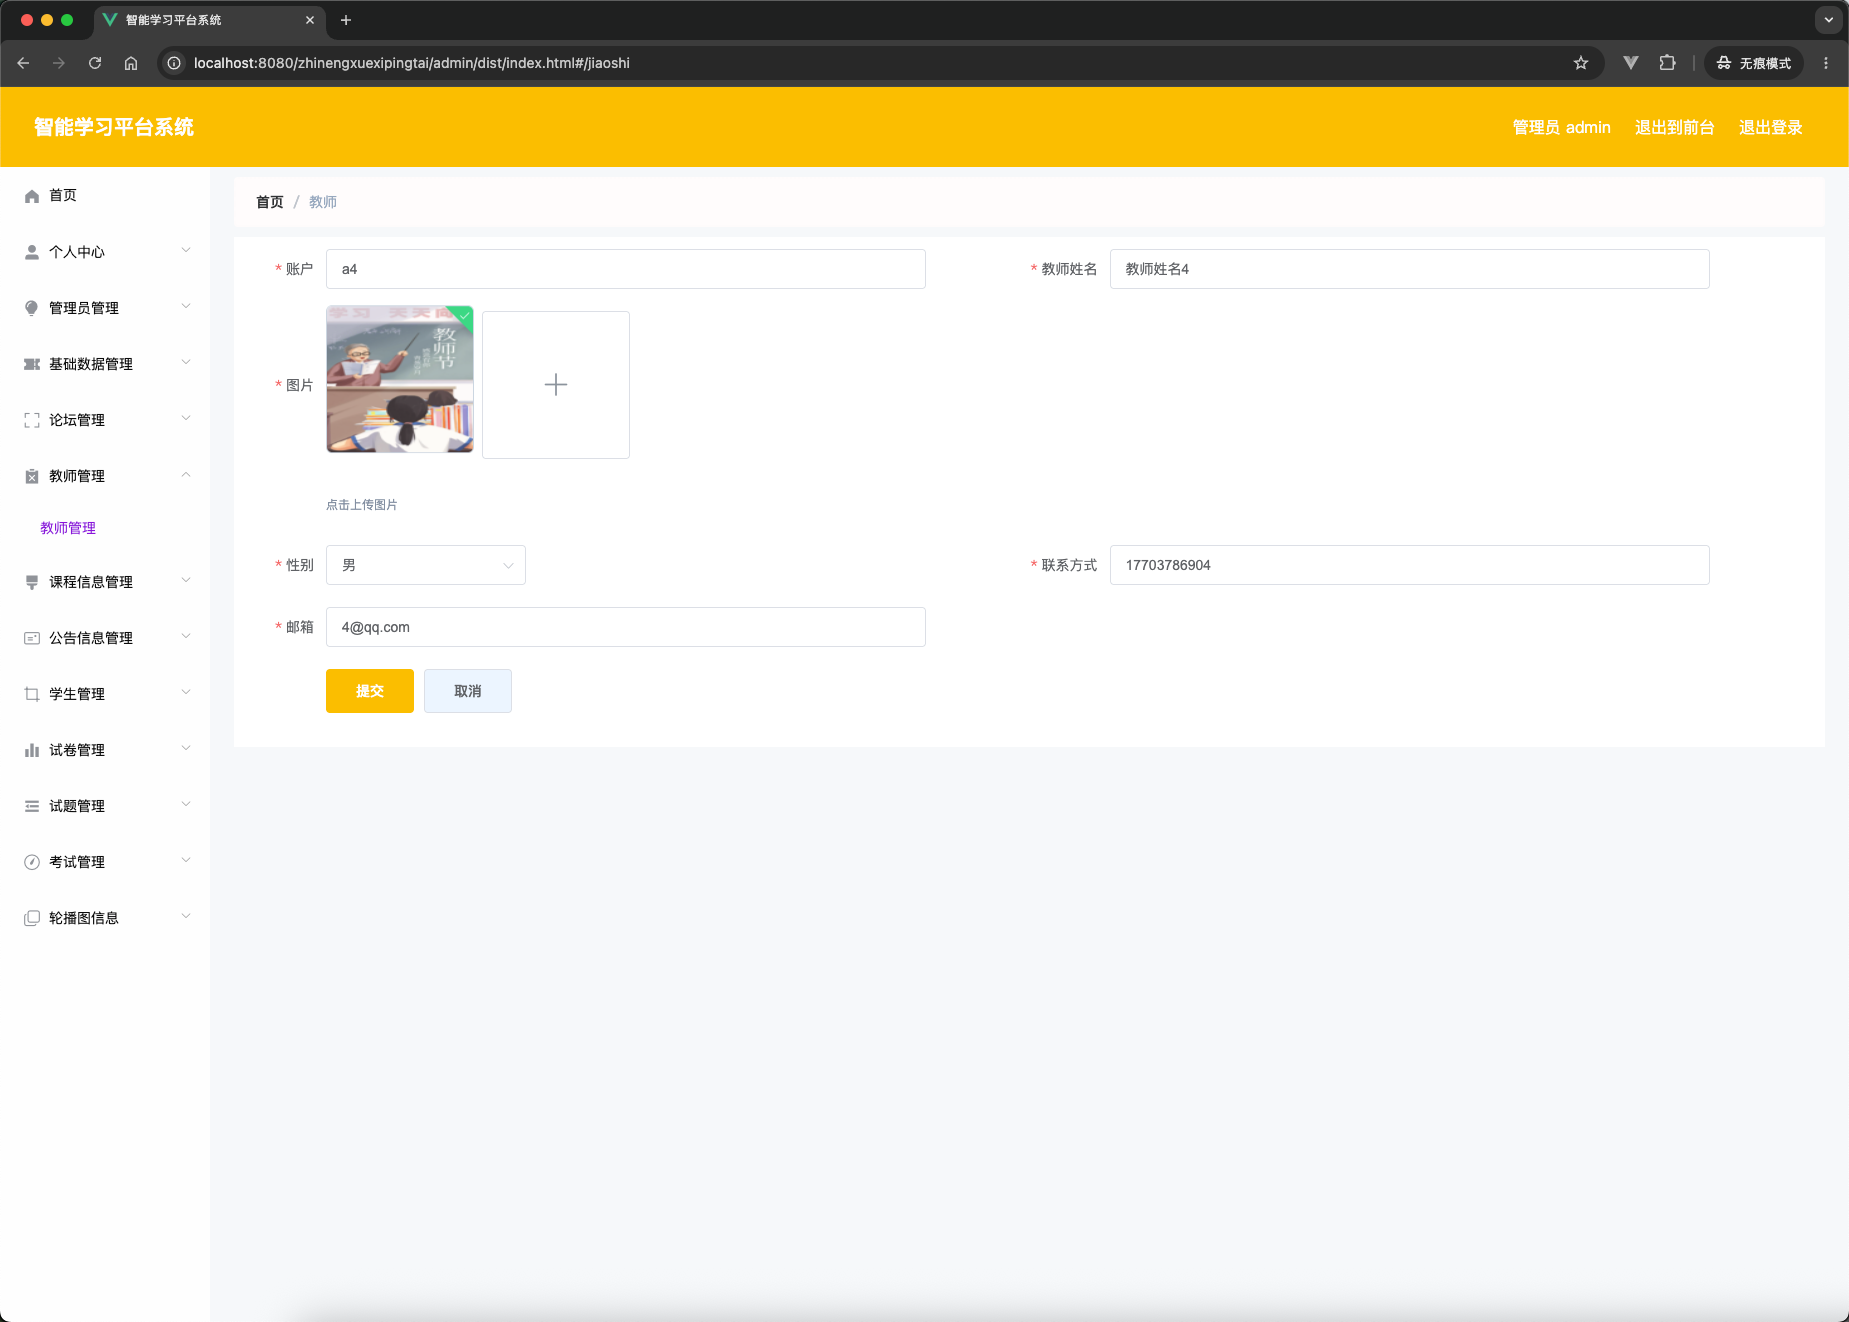Go back with the browser back arrow
This screenshot has height=1322, width=1849.
tap(23, 63)
